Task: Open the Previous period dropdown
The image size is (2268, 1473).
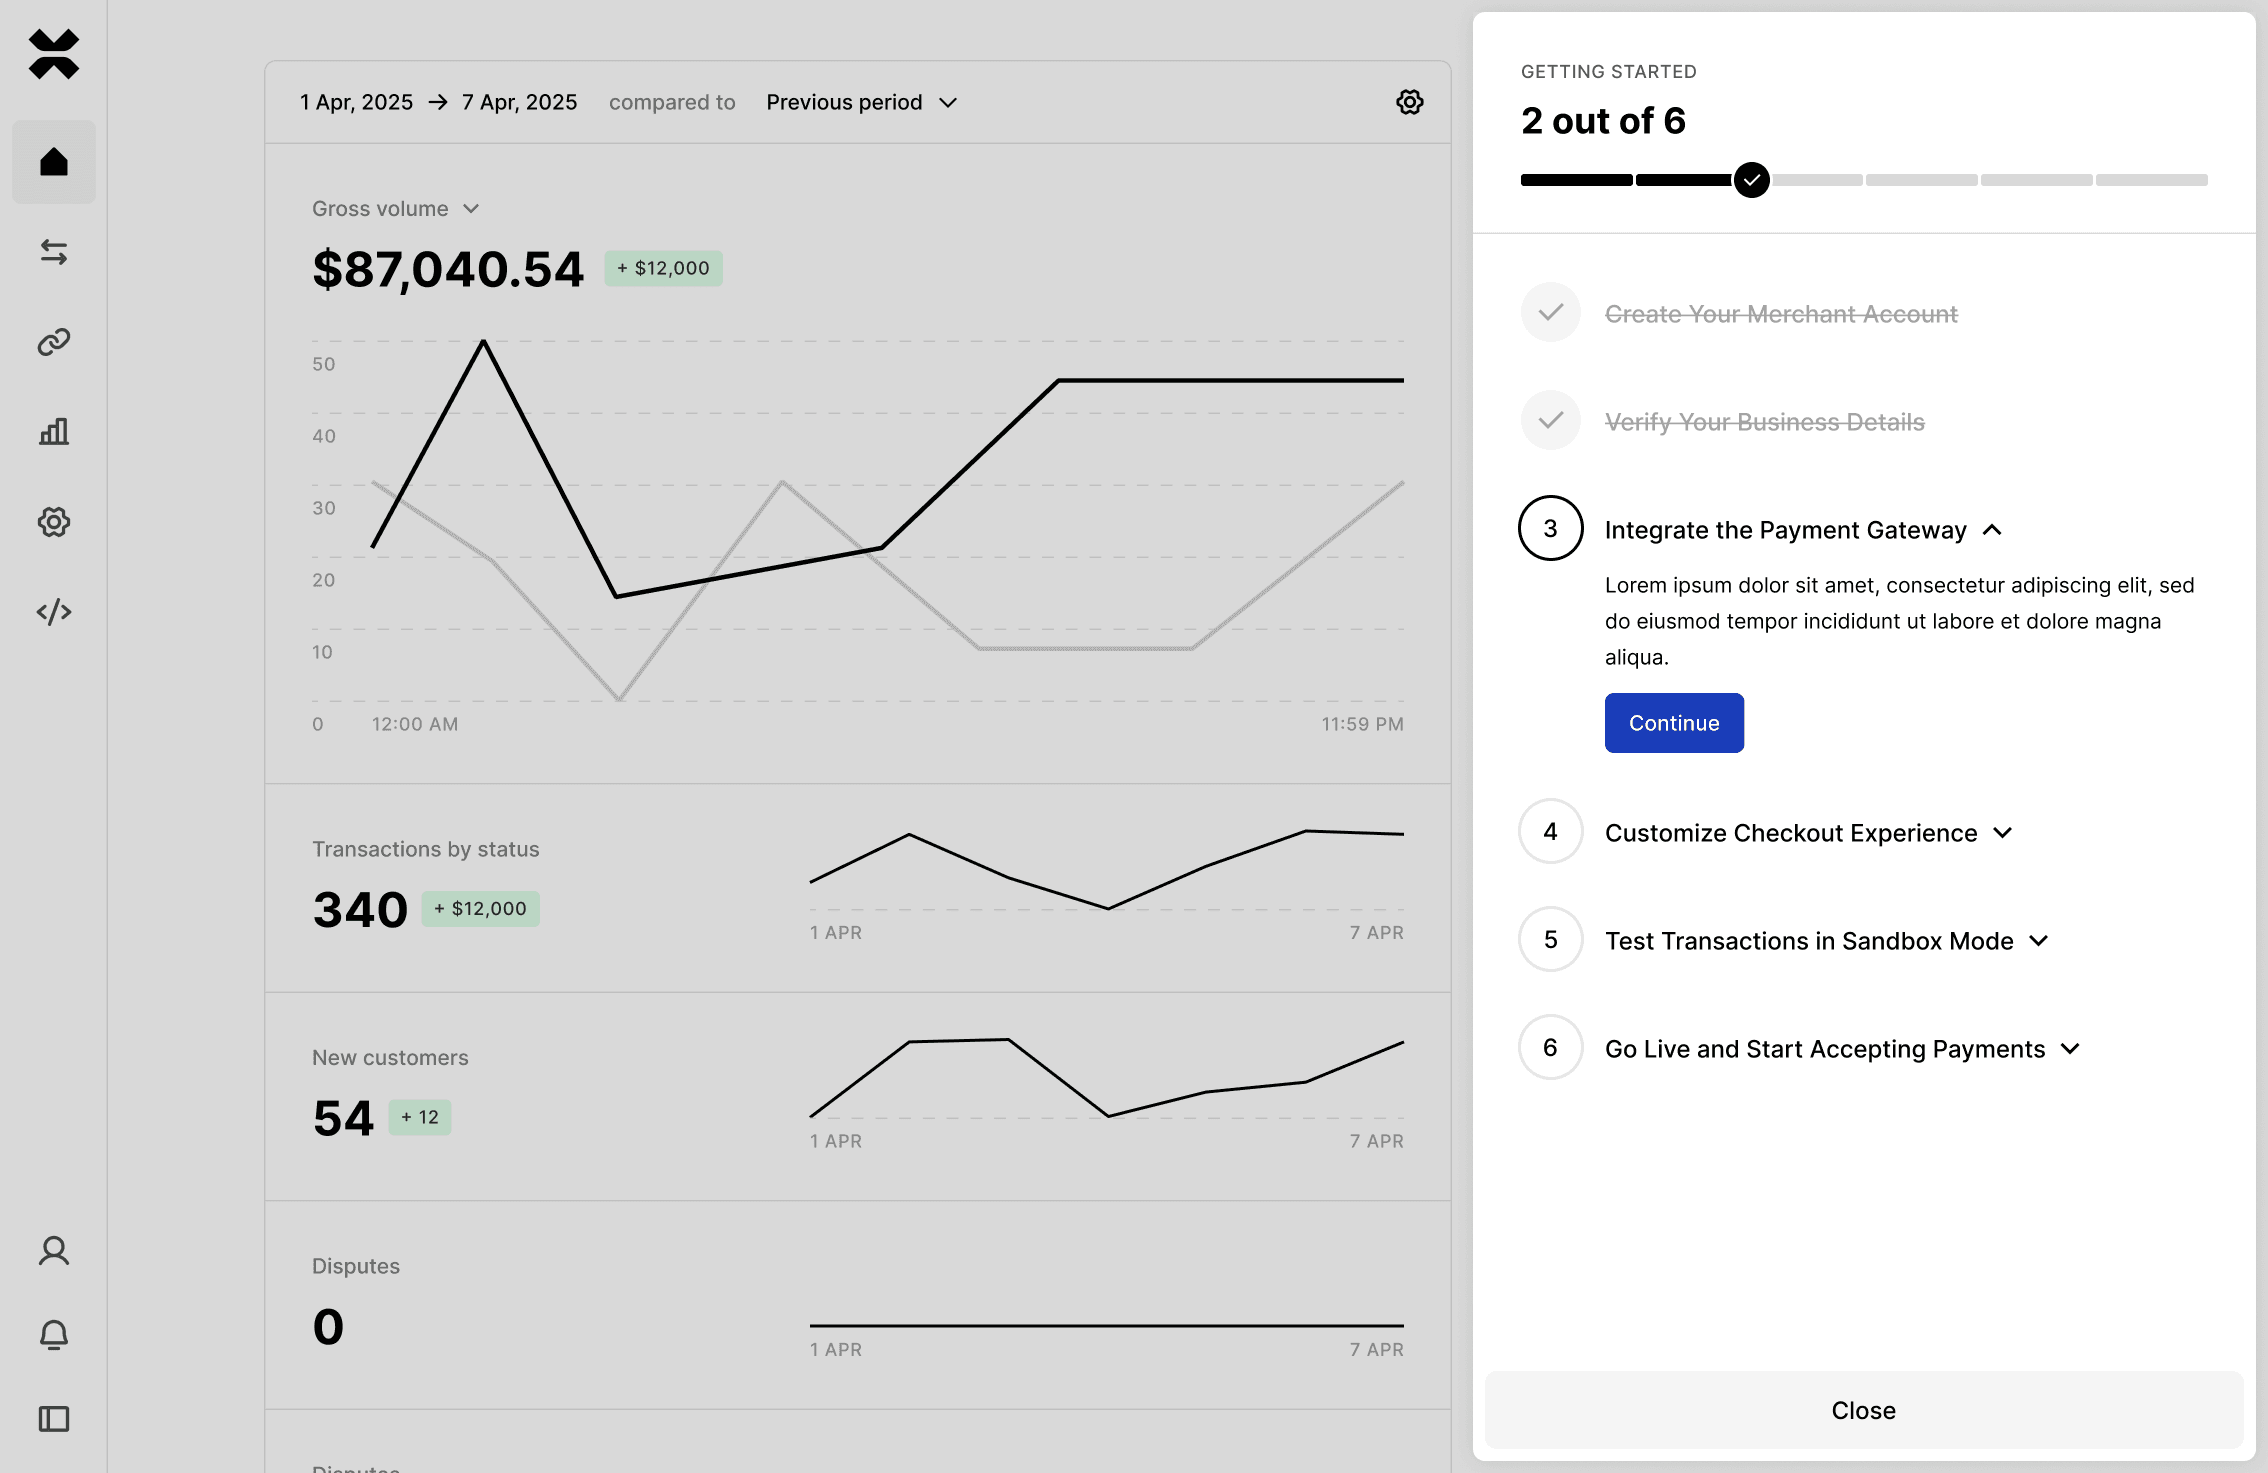Action: point(862,102)
